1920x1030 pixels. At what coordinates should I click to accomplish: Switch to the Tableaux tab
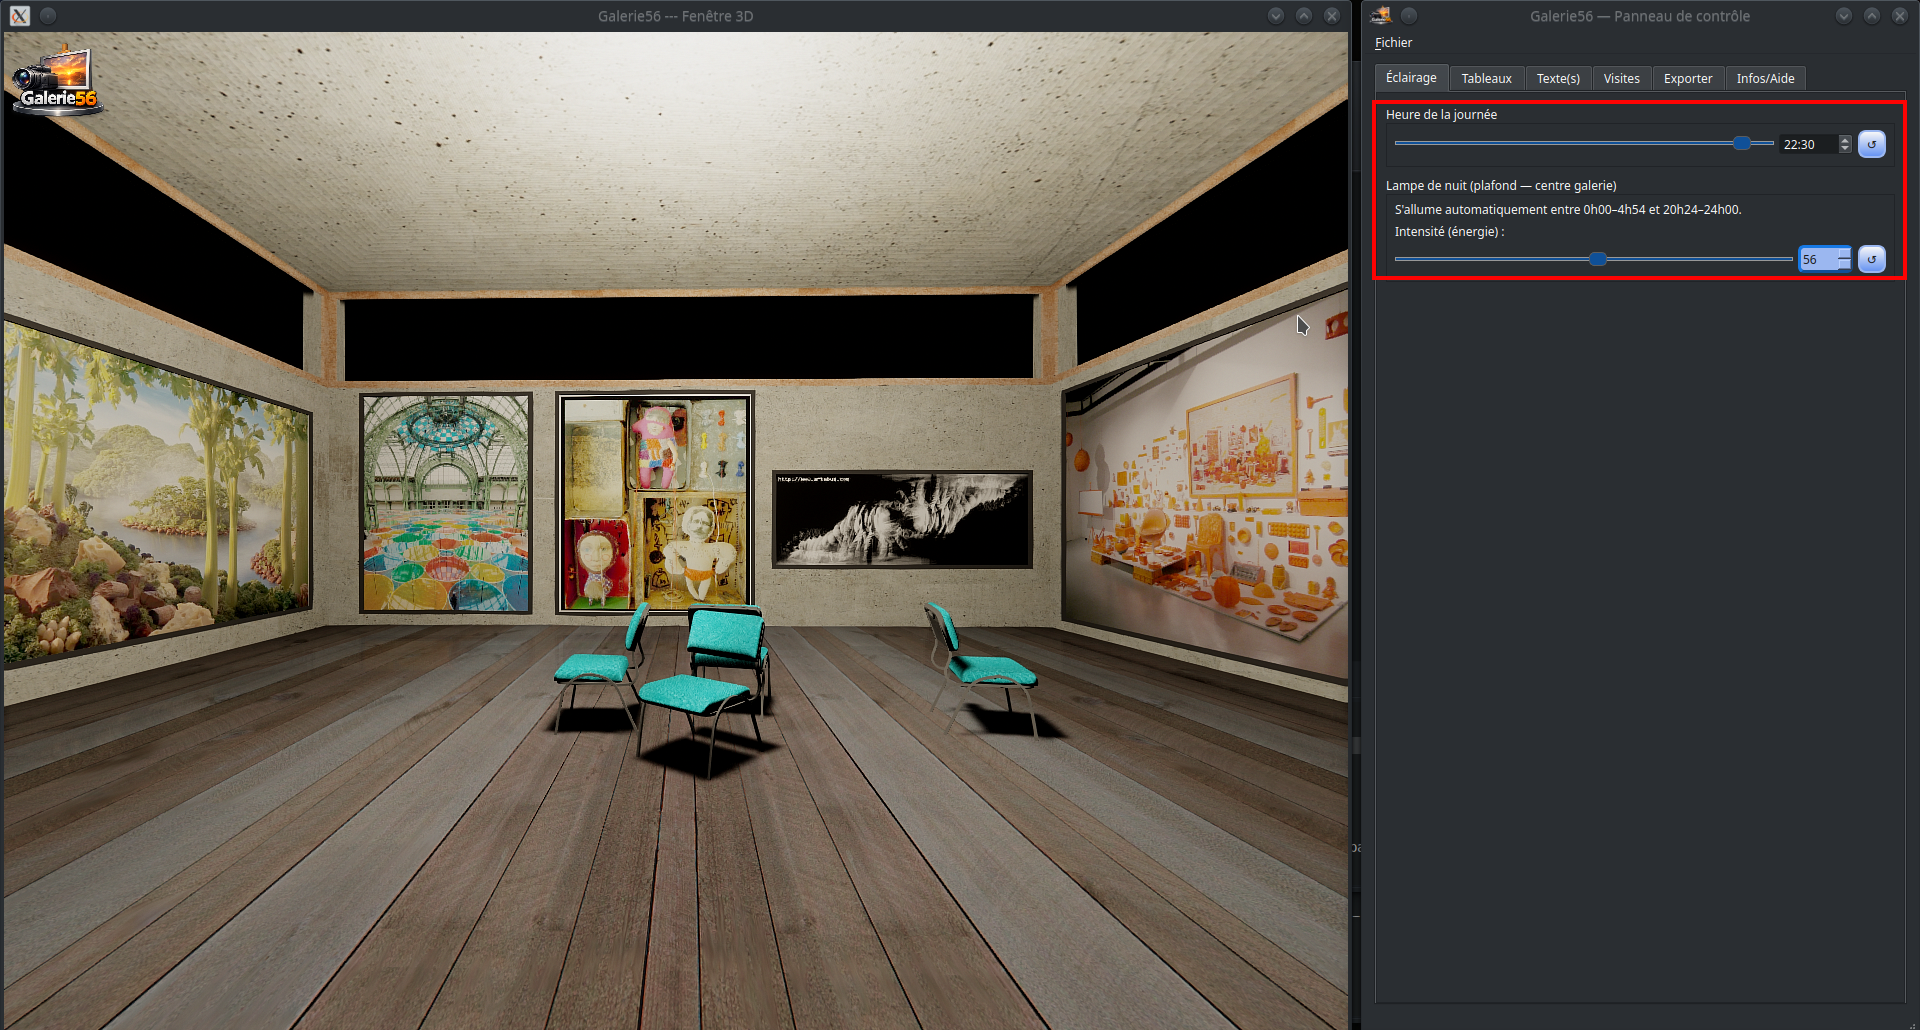tap(1486, 79)
